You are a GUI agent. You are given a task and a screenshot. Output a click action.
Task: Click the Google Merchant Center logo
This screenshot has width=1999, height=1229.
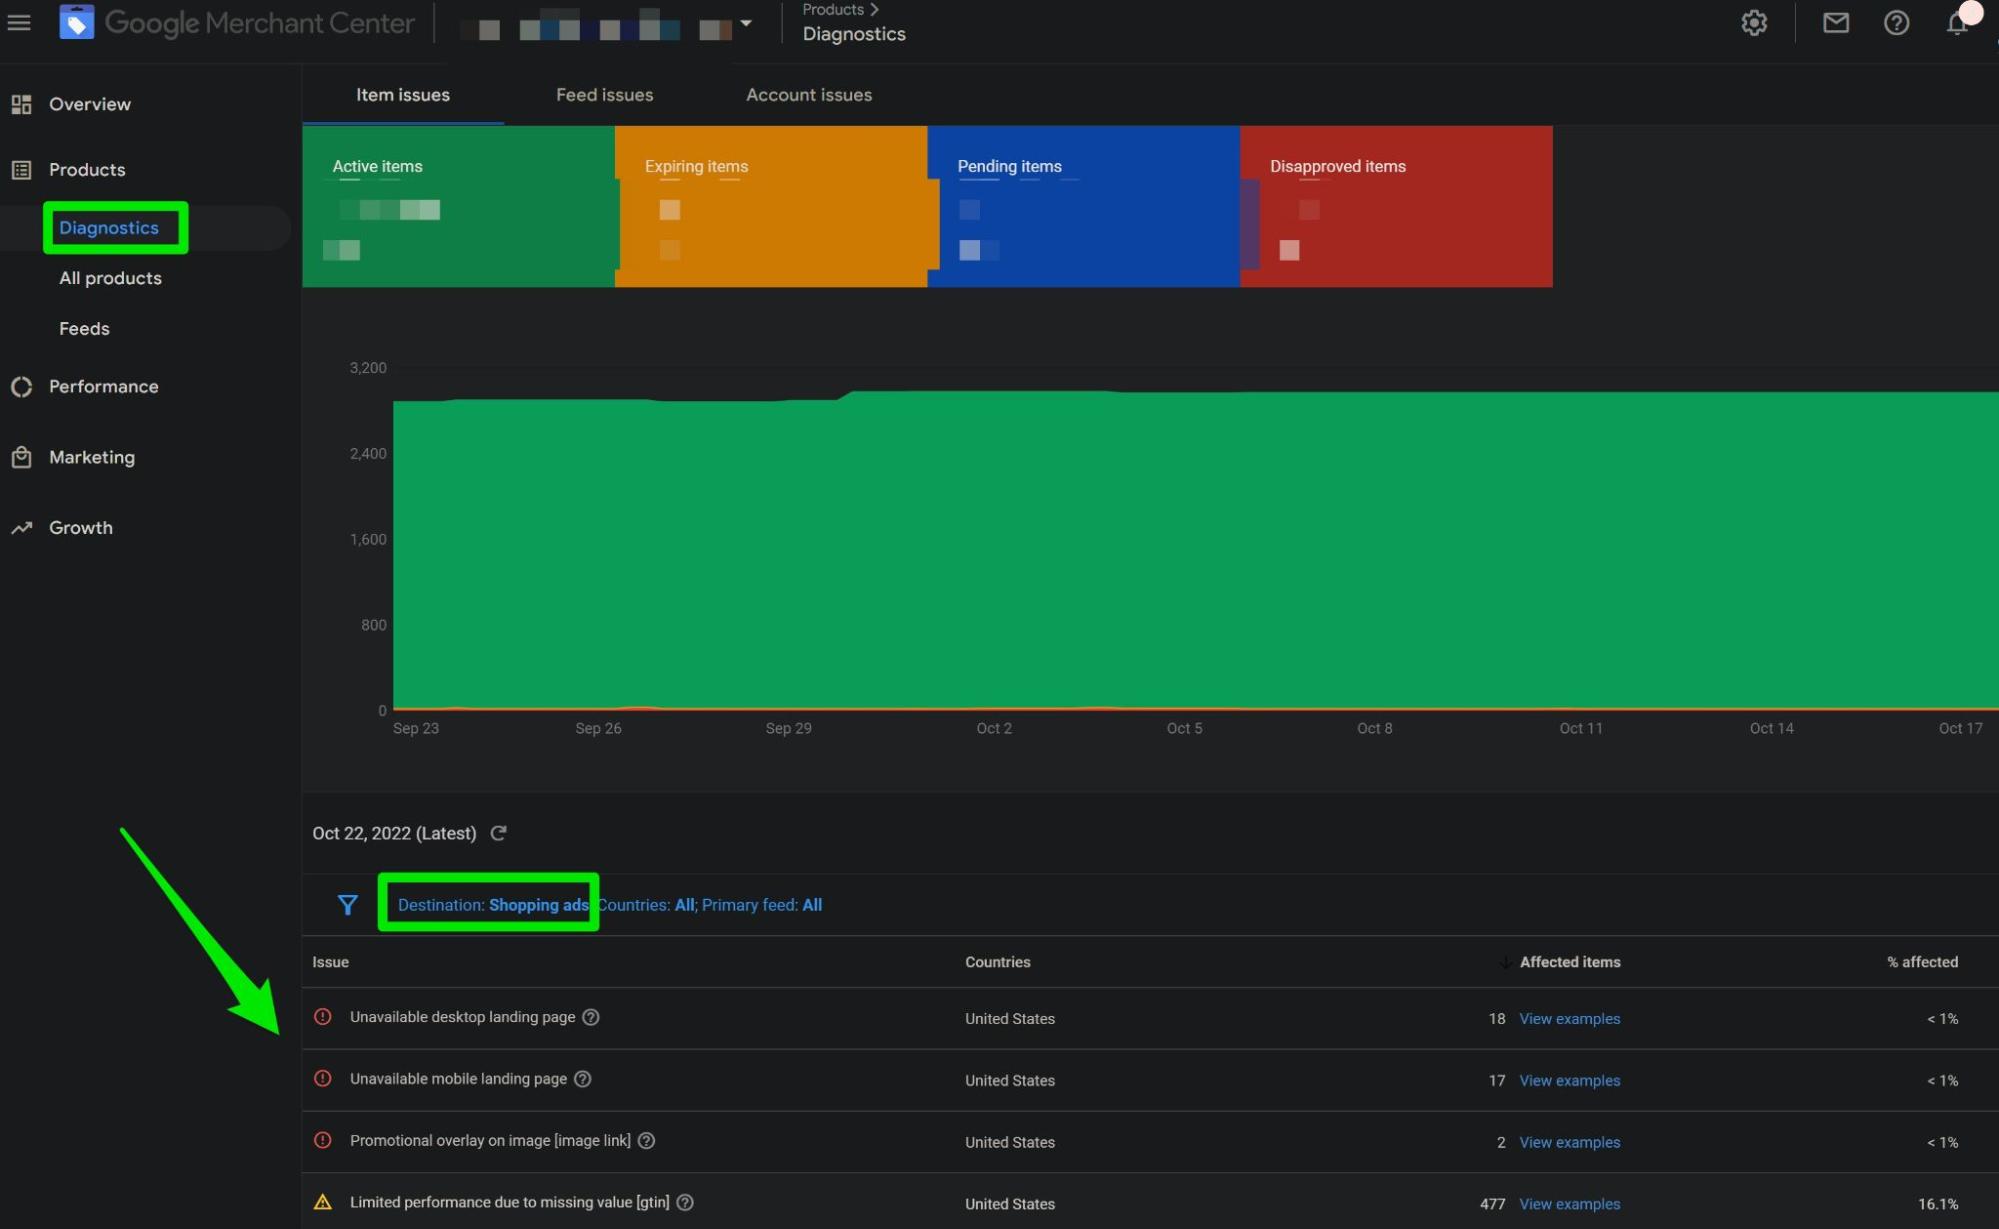pyautogui.click(x=237, y=22)
